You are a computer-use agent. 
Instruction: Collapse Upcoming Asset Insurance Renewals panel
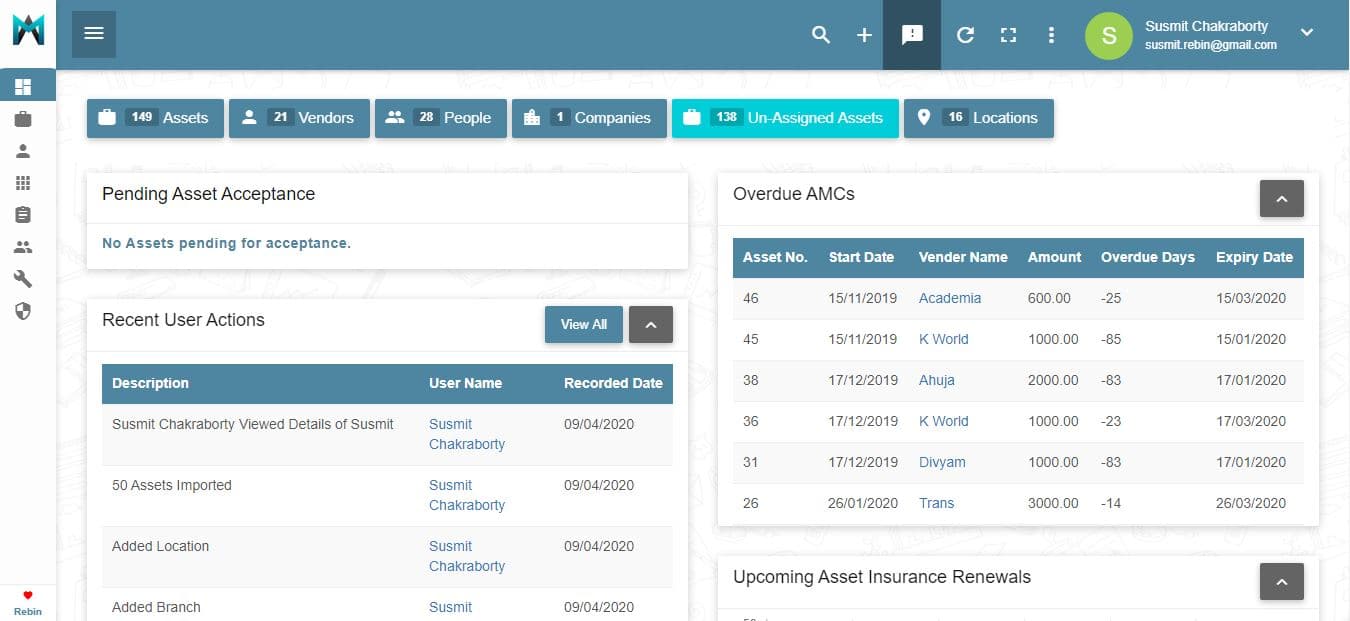pos(1281,581)
